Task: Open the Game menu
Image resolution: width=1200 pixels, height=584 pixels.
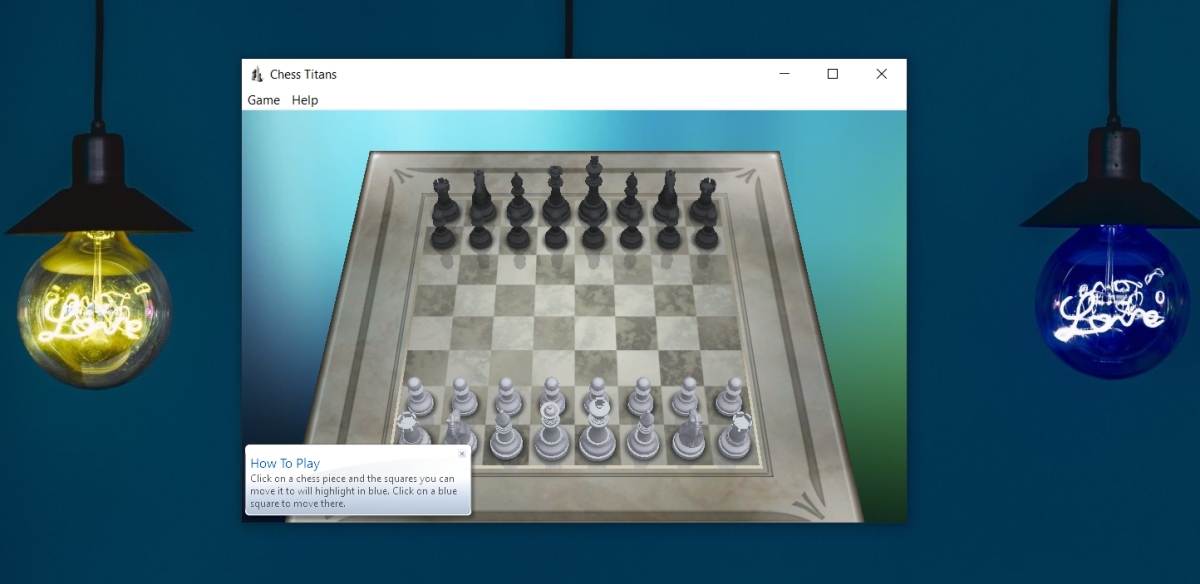Action: [264, 100]
